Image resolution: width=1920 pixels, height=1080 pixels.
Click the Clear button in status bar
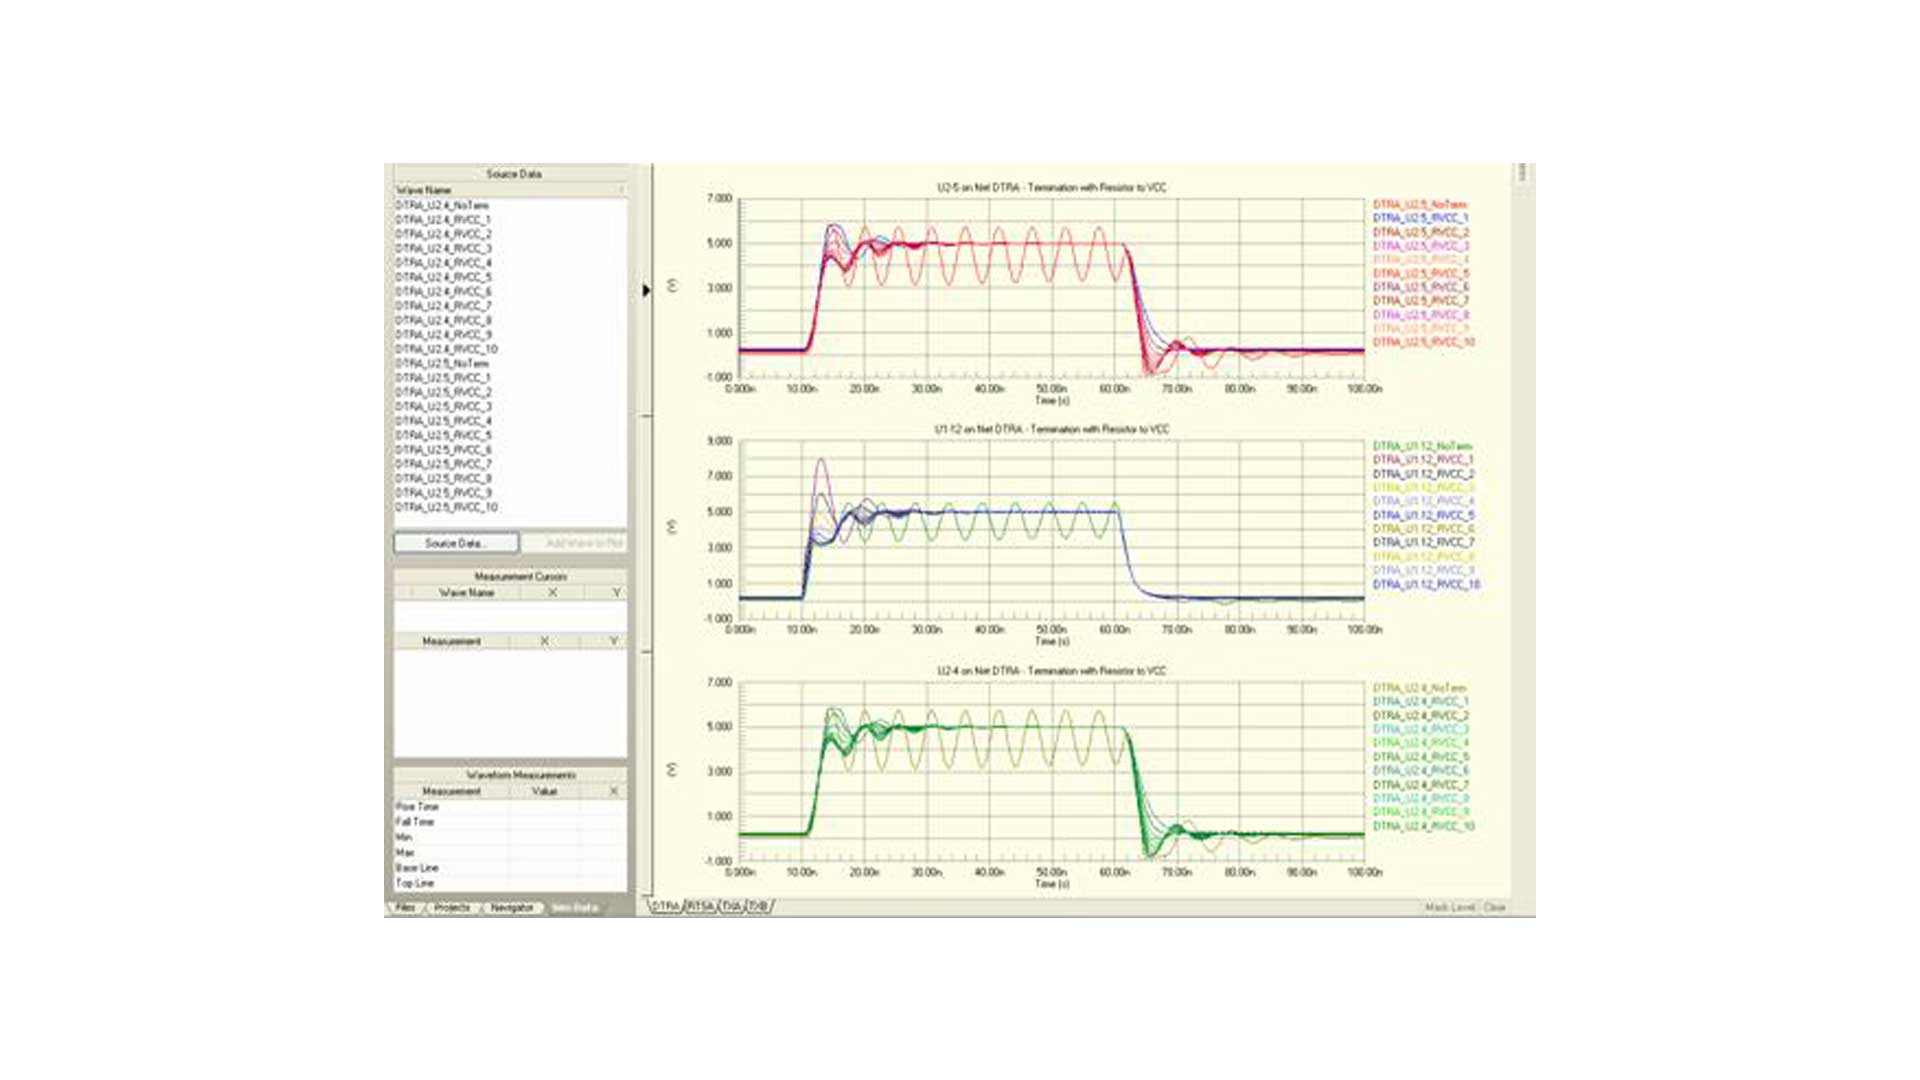click(x=1495, y=908)
